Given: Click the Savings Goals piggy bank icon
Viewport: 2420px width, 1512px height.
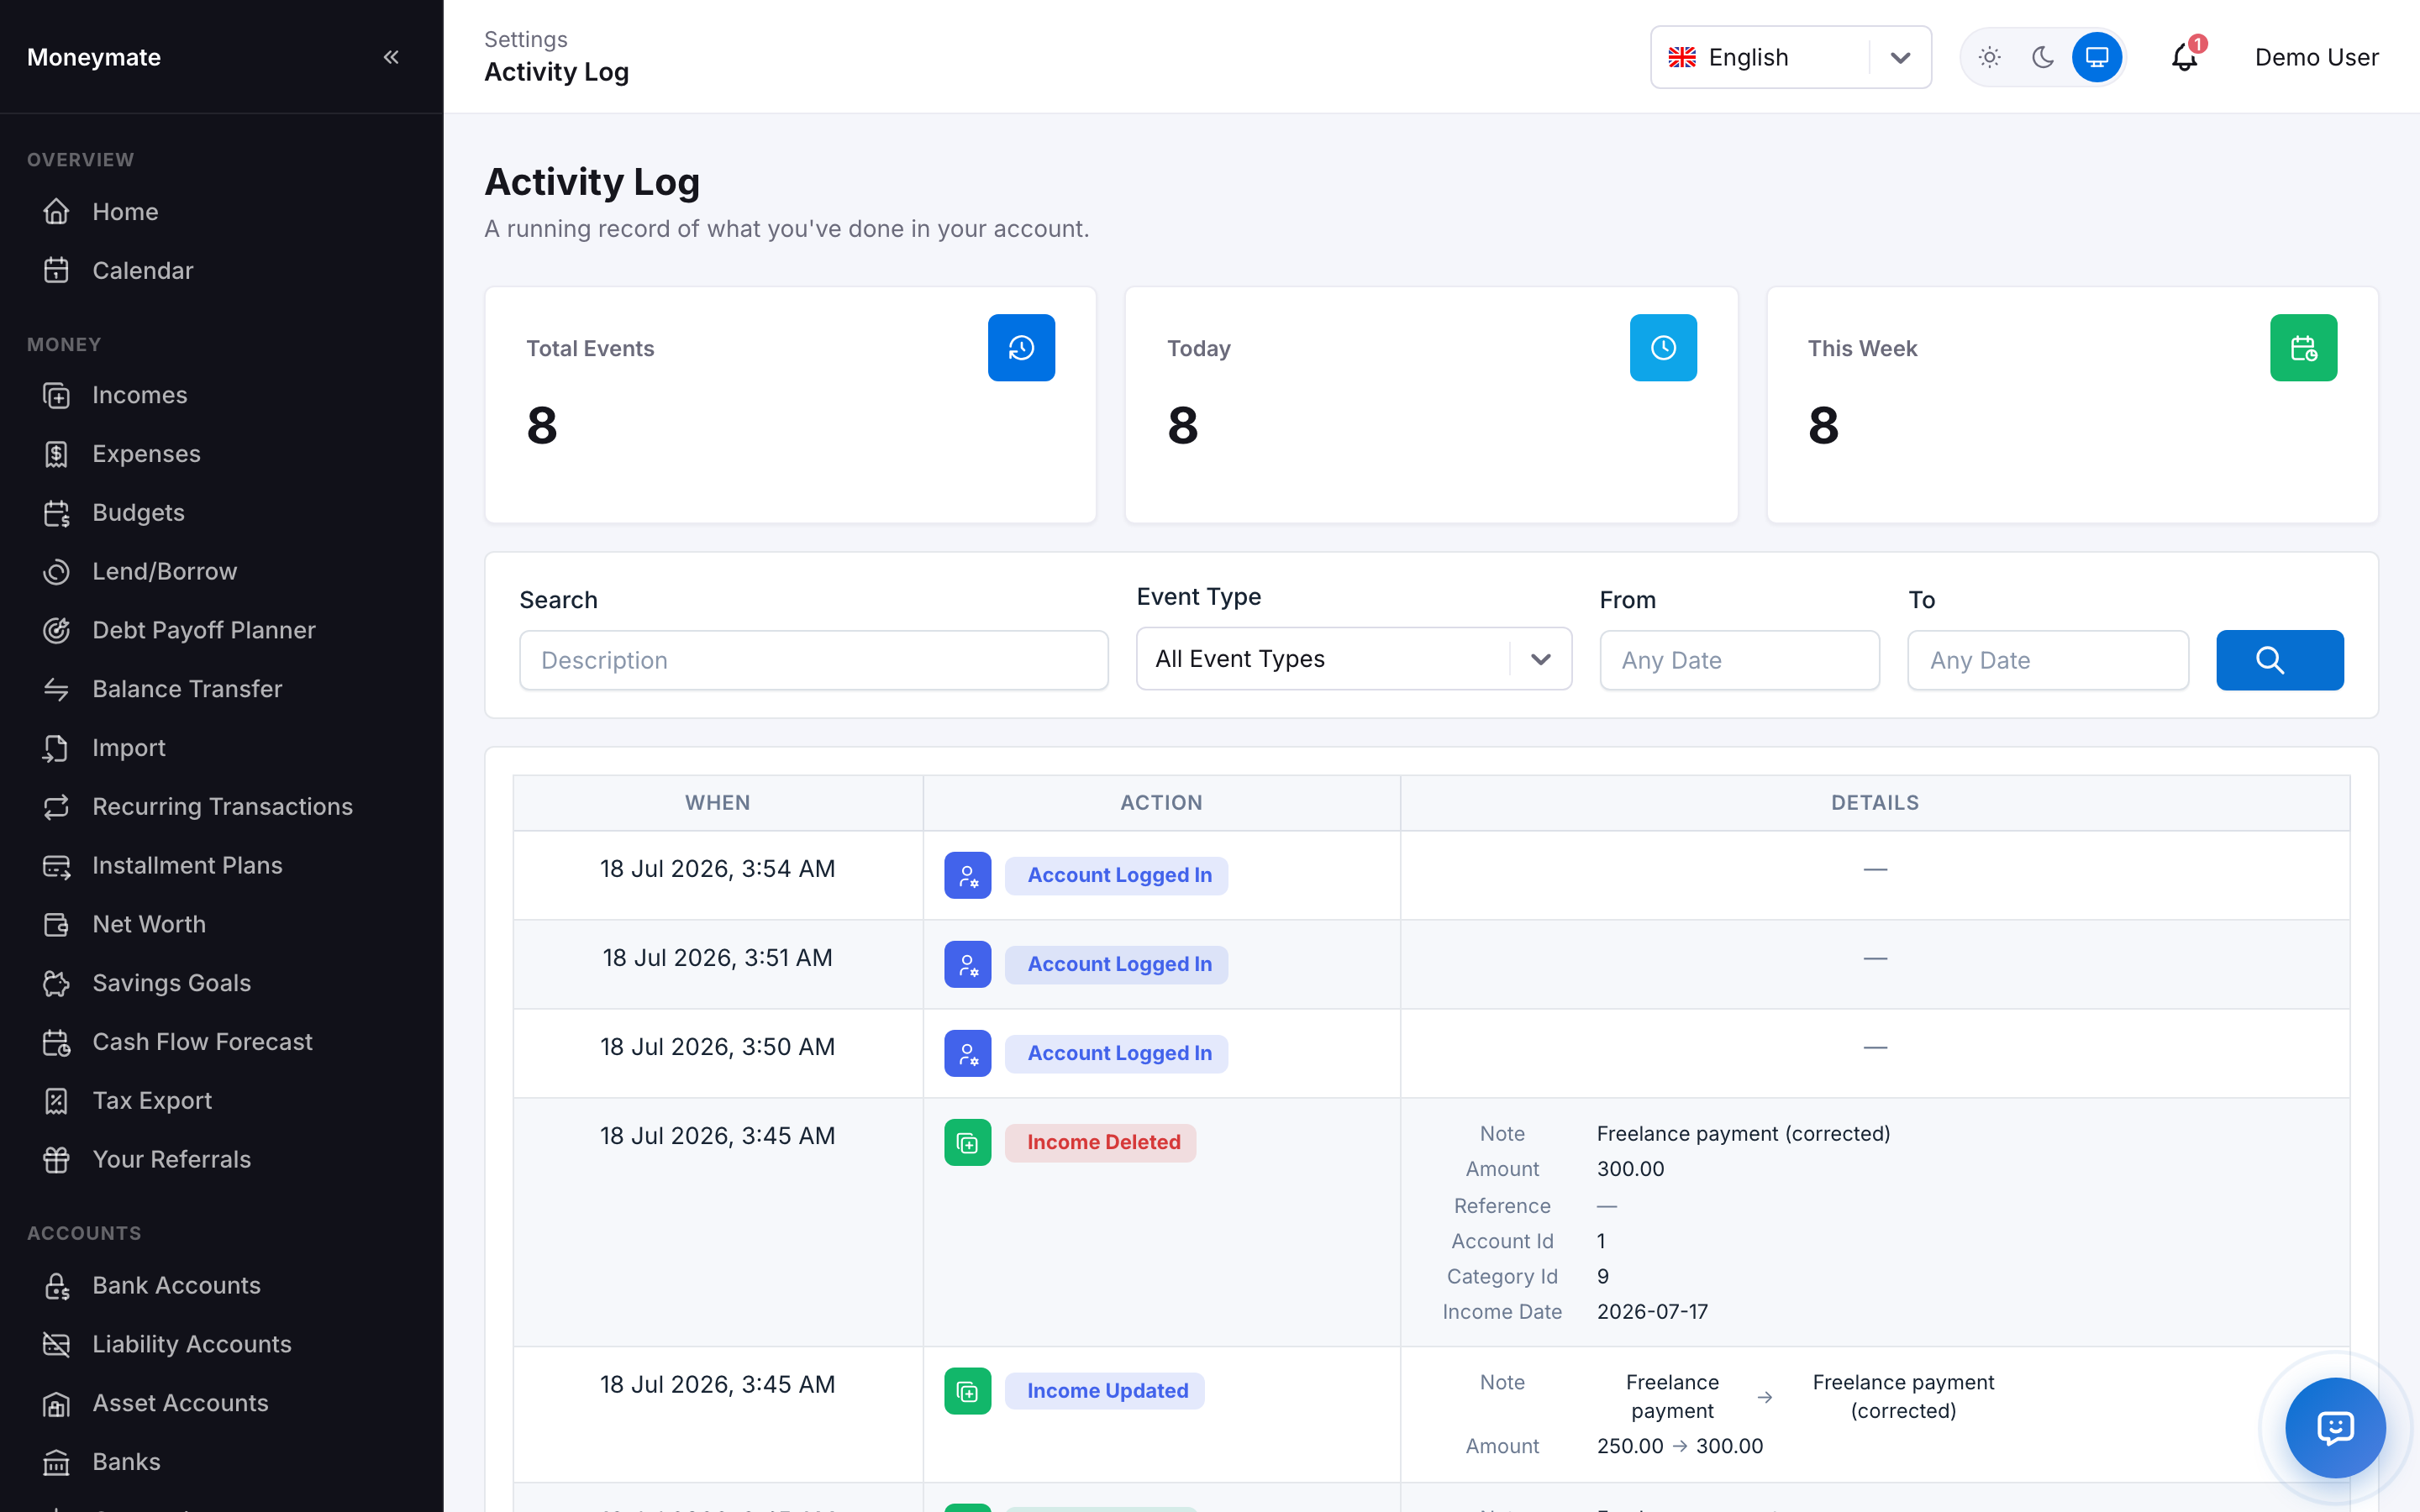Looking at the screenshot, I should pyautogui.click(x=57, y=983).
